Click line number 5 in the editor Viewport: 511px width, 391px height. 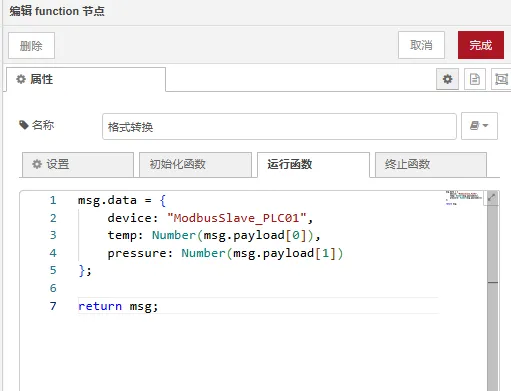click(53, 270)
